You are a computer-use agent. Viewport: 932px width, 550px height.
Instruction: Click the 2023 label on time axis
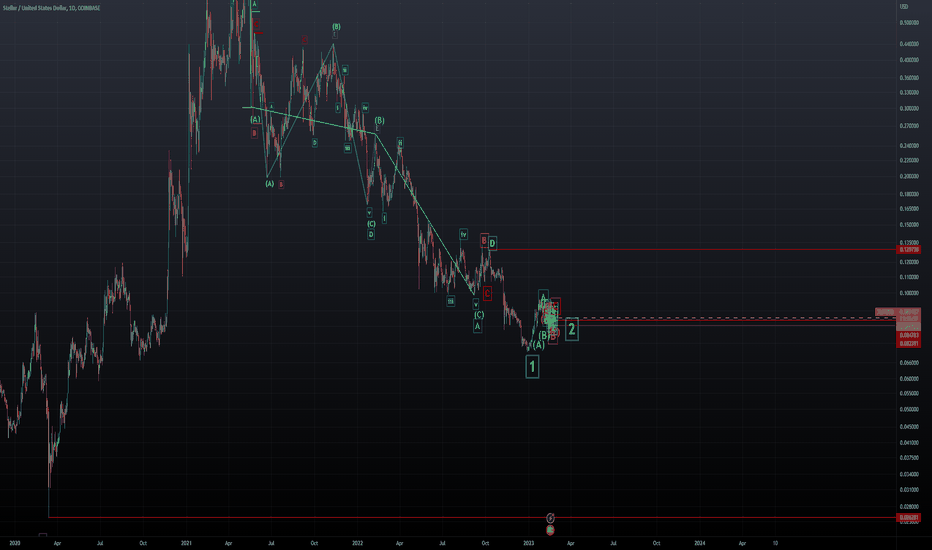click(528, 543)
